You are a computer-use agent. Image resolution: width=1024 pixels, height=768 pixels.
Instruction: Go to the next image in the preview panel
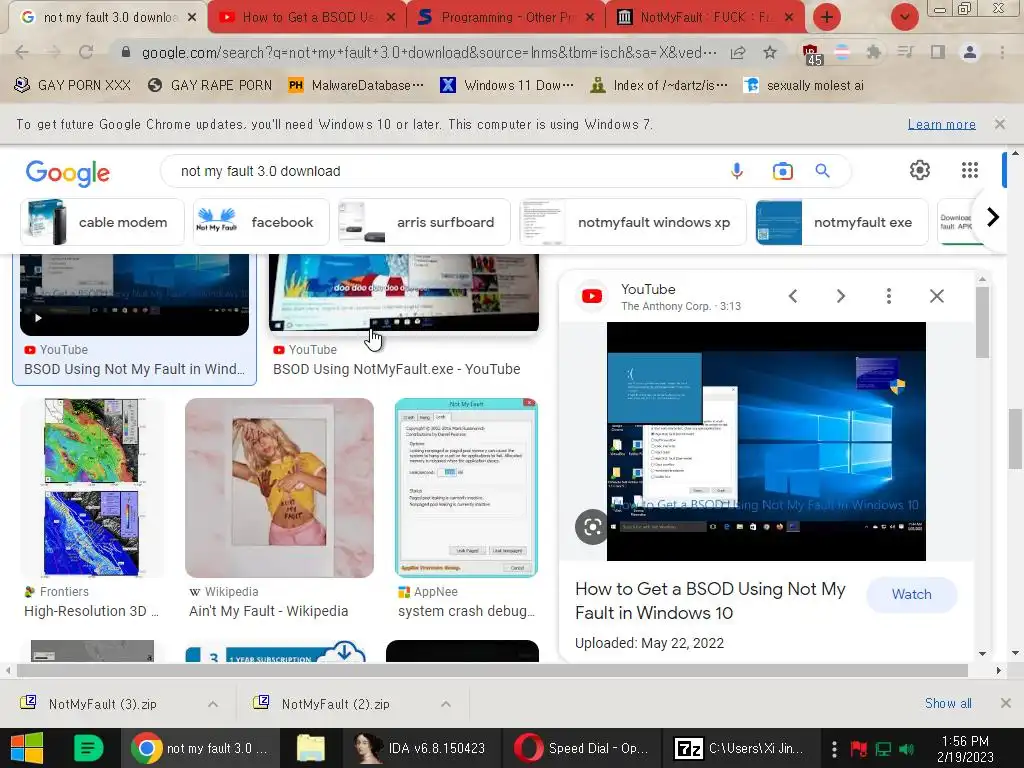pos(840,296)
